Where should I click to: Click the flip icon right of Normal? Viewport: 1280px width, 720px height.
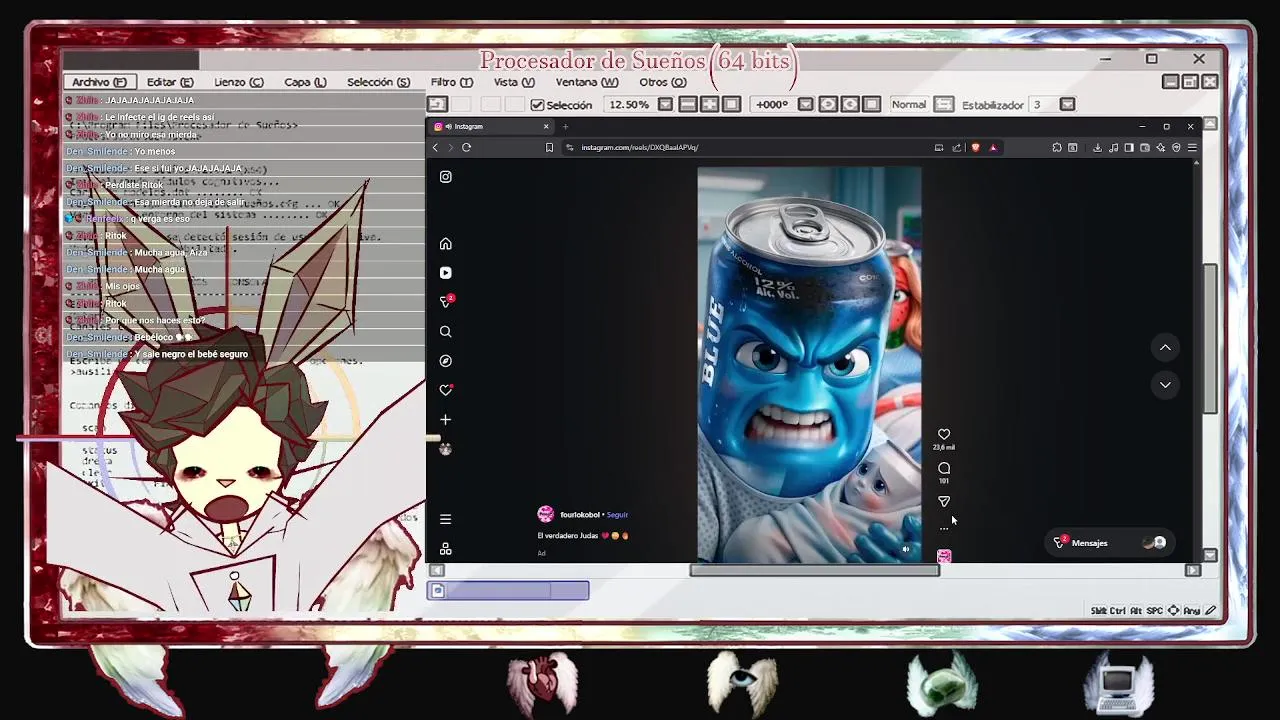(x=944, y=104)
